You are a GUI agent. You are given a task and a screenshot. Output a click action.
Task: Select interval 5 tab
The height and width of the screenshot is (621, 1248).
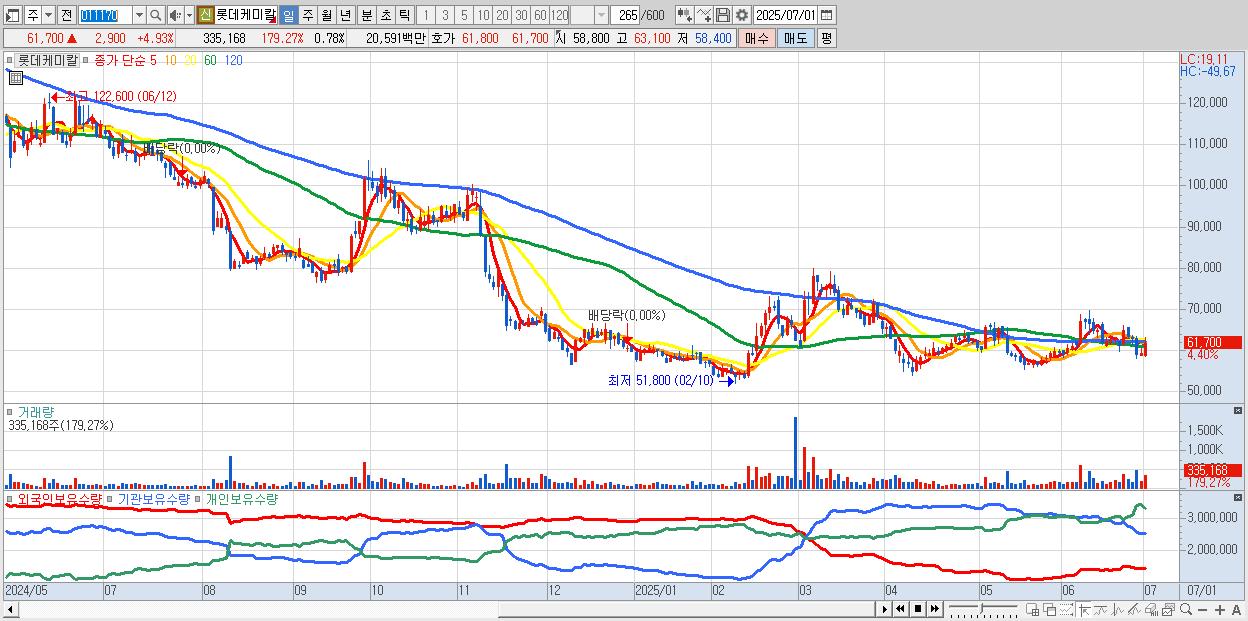click(464, 15)
